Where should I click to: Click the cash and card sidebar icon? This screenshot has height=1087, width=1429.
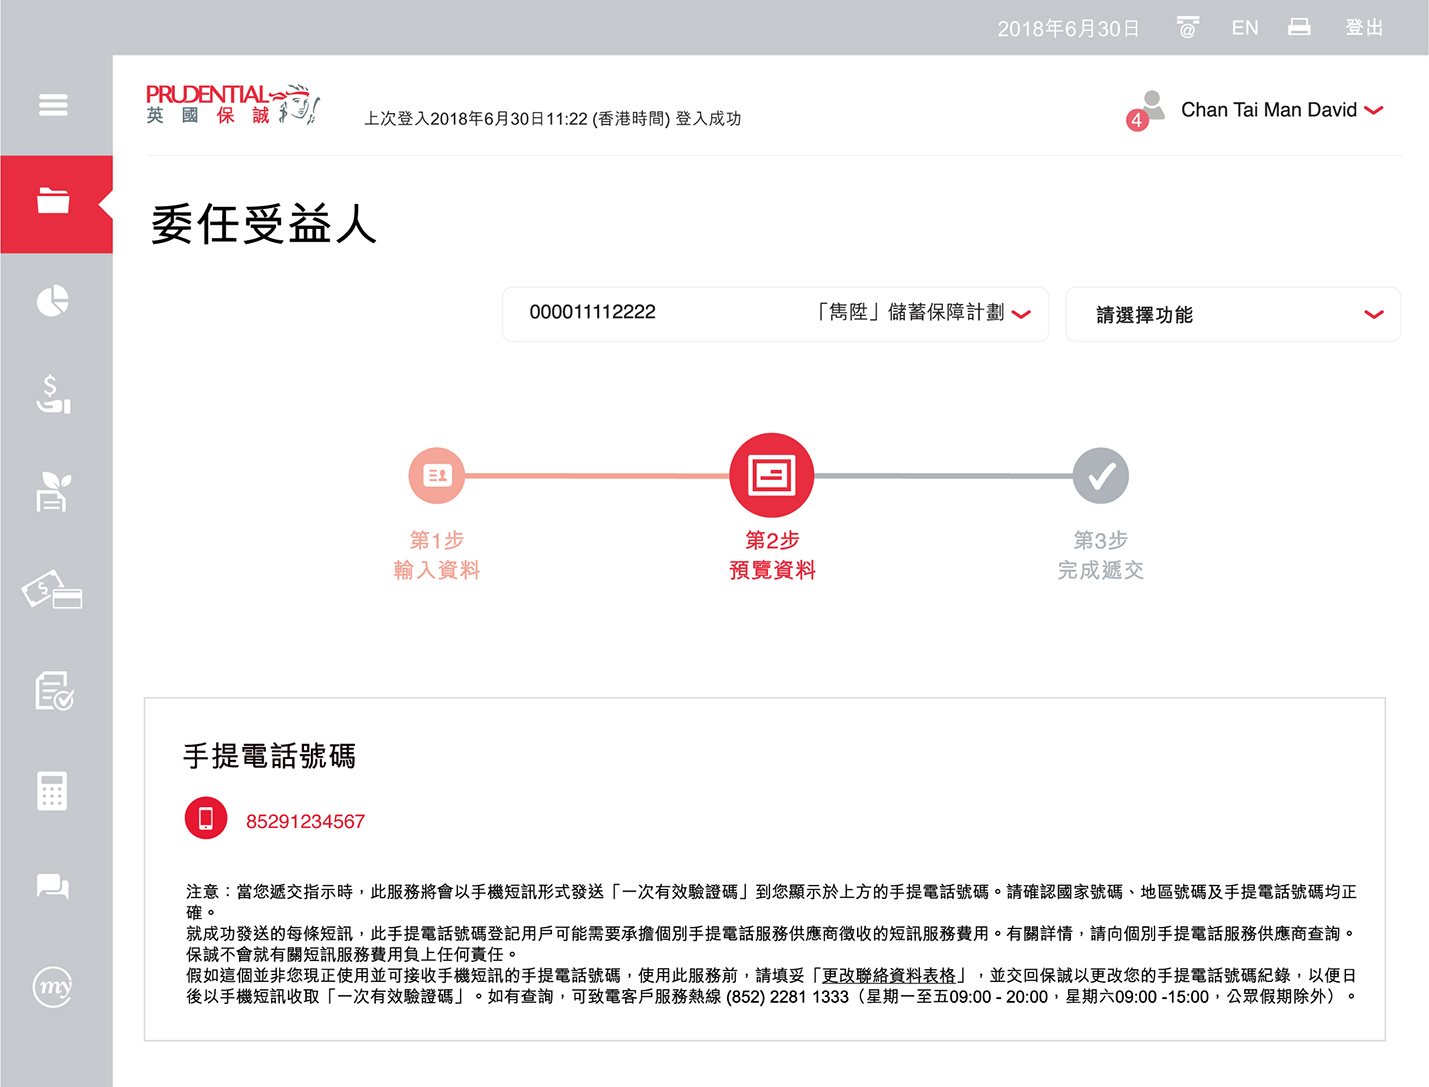(53, 590)
